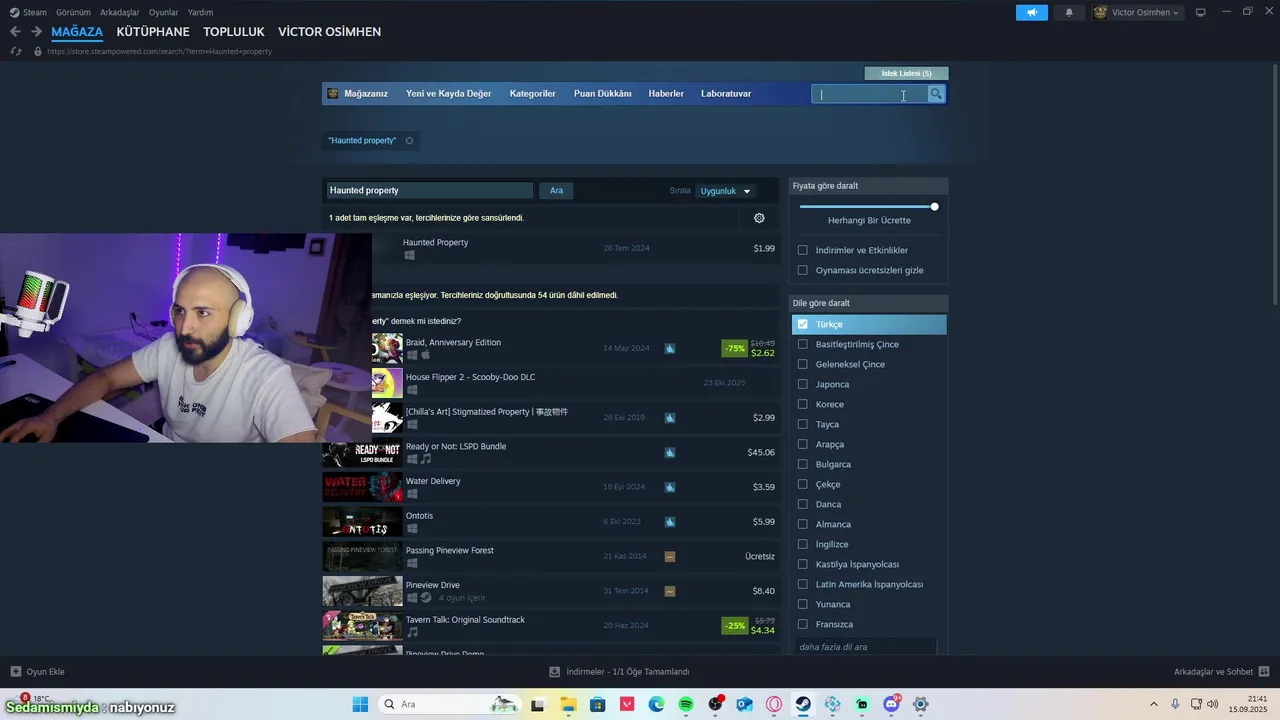Viewport: 1280px width, 720px height.
Task: Click the Windows Start button
Action: click(360, 704)
